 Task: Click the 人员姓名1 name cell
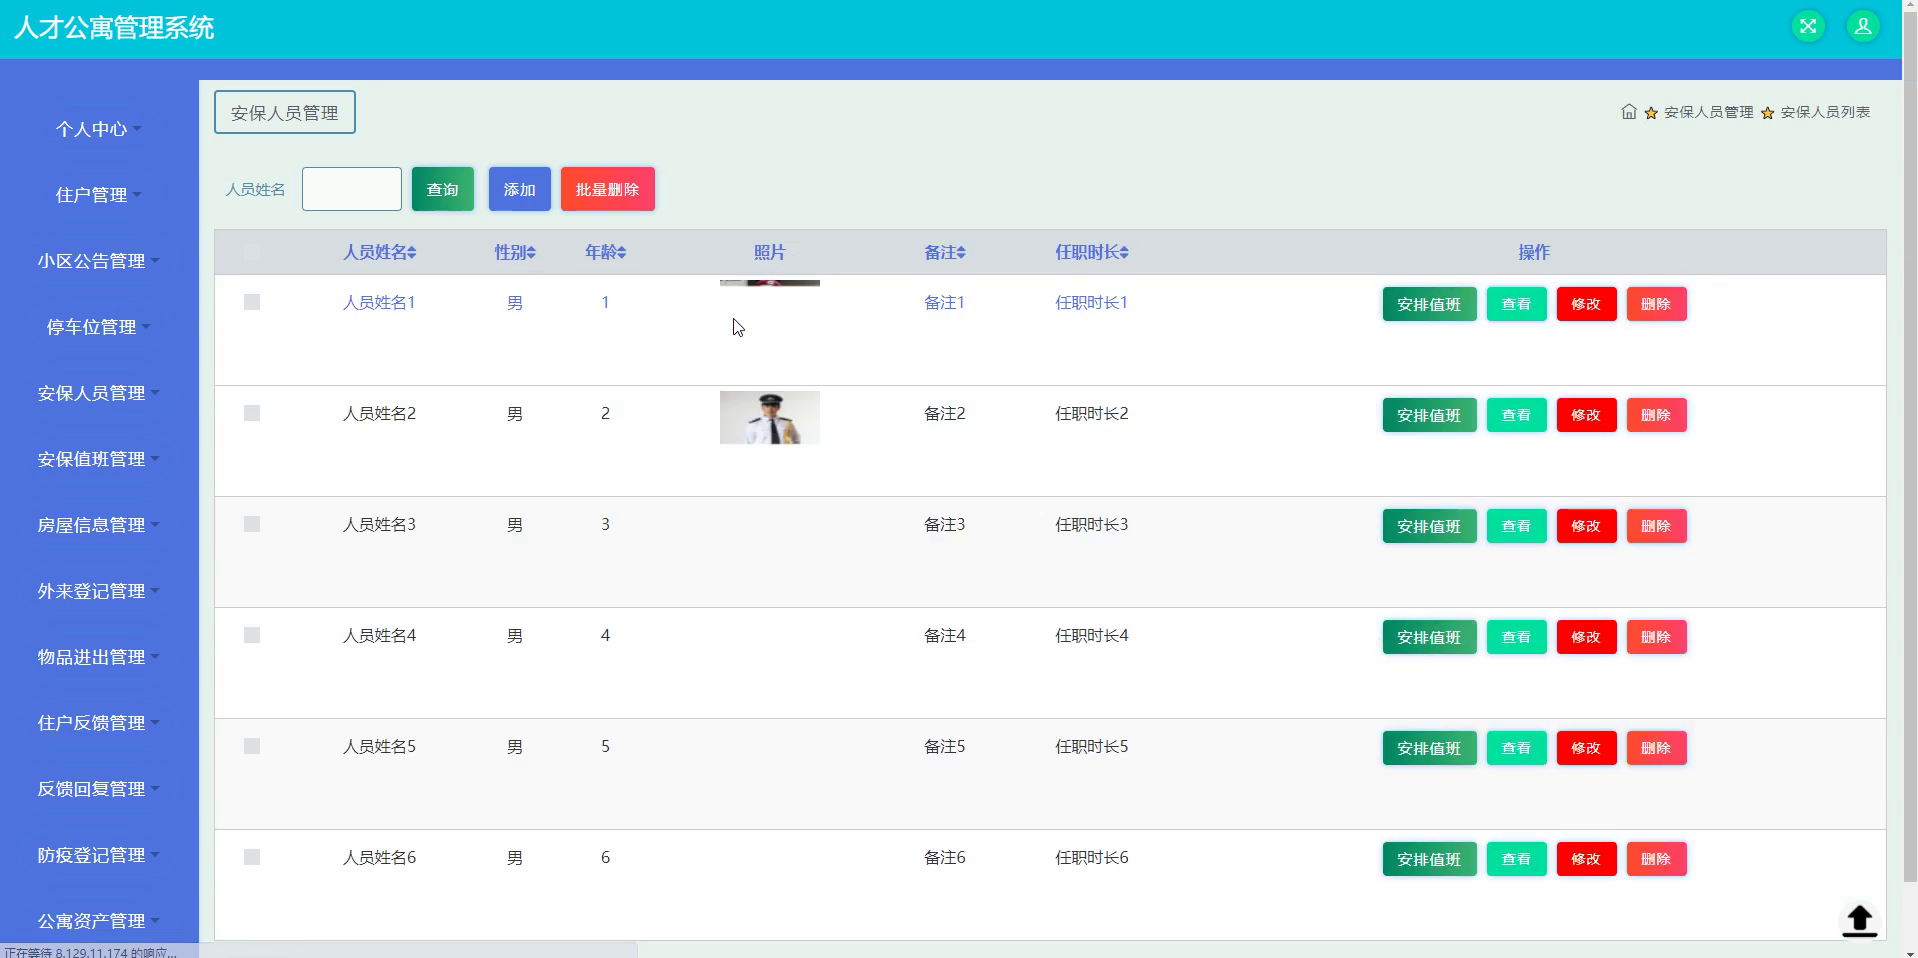tap(379, 302)
